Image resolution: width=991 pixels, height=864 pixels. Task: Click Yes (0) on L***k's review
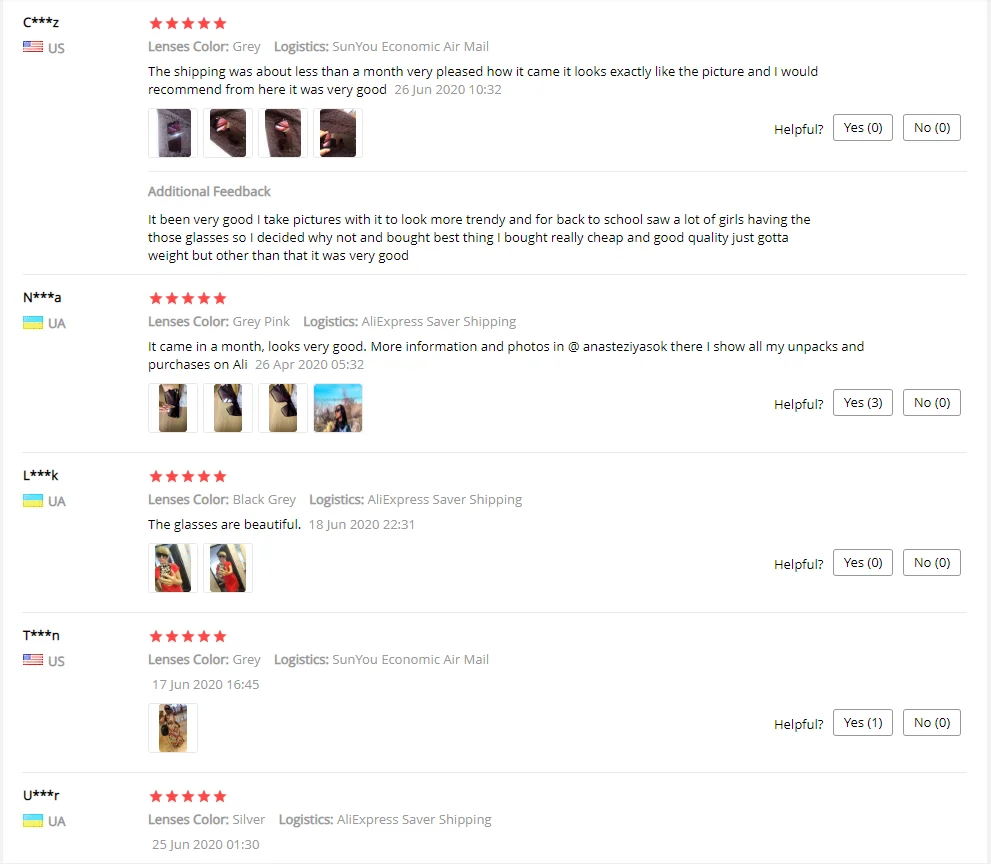coord(863,563)
